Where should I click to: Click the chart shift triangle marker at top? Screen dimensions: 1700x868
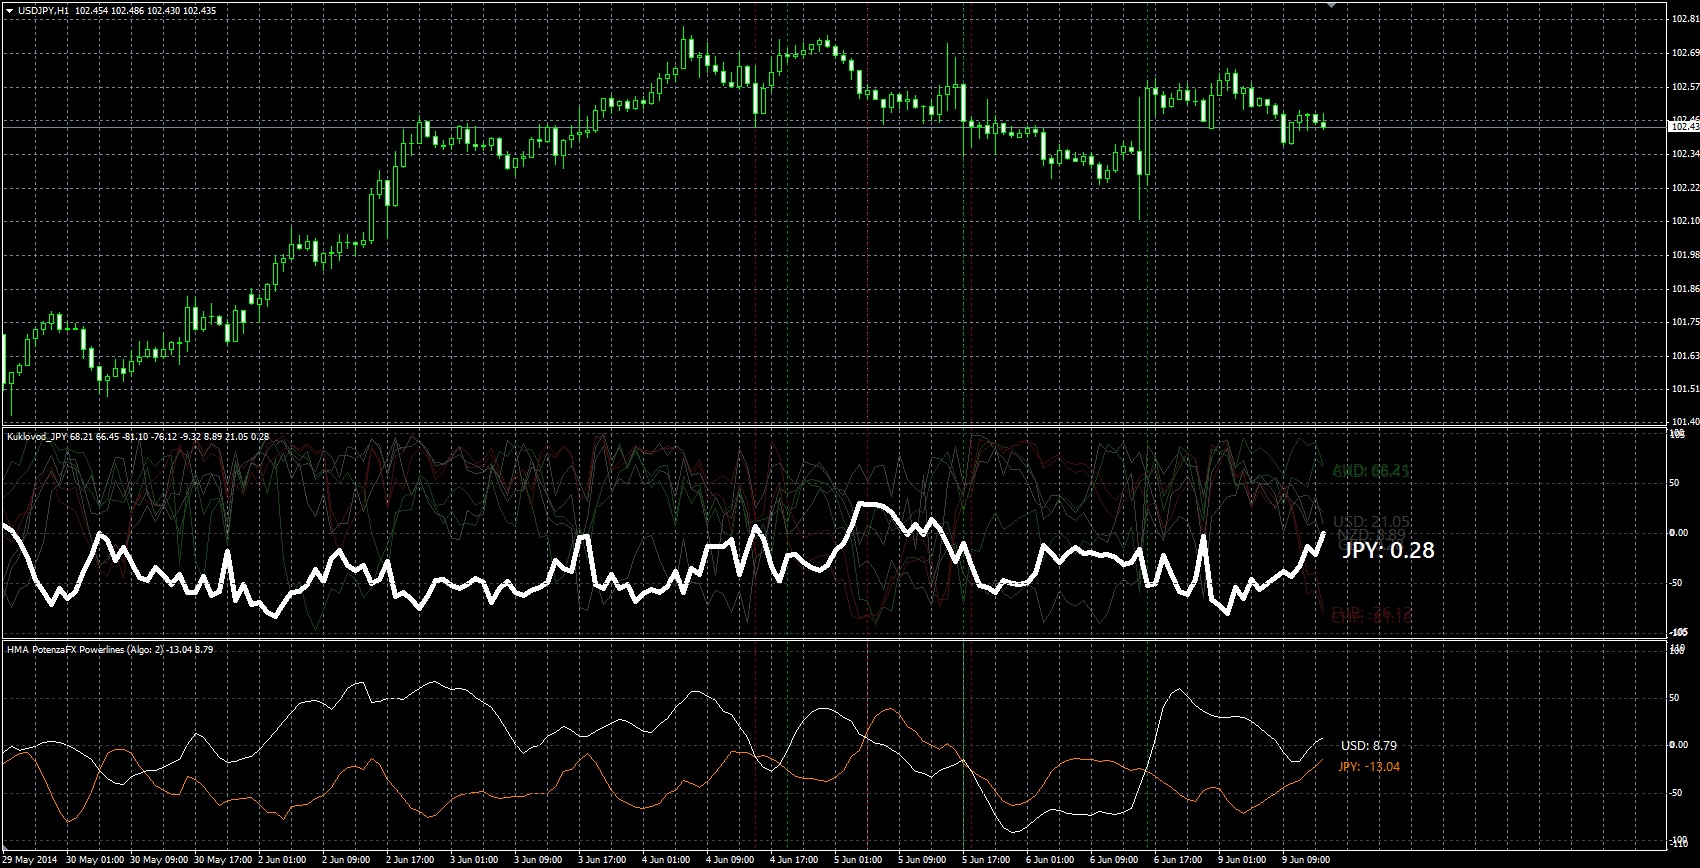(1331, 5)
